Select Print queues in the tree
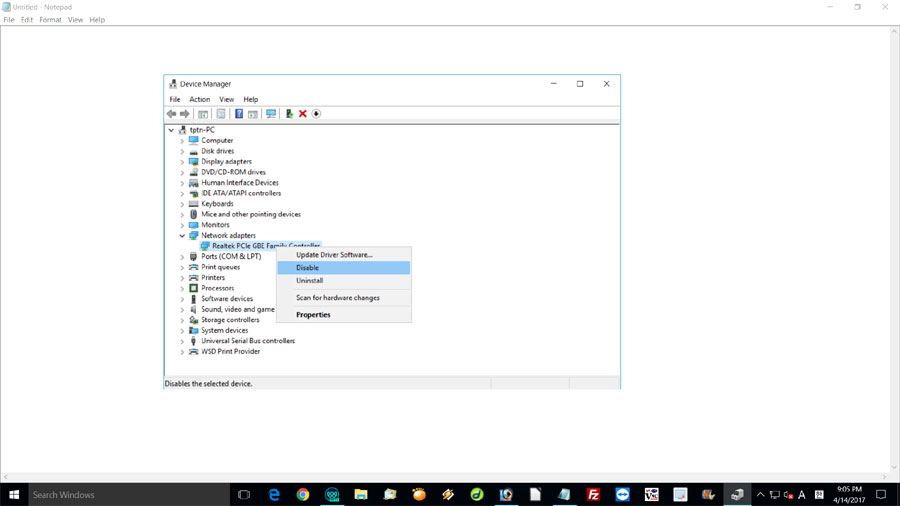The image size is (900, 506). [x=220, y=267]
